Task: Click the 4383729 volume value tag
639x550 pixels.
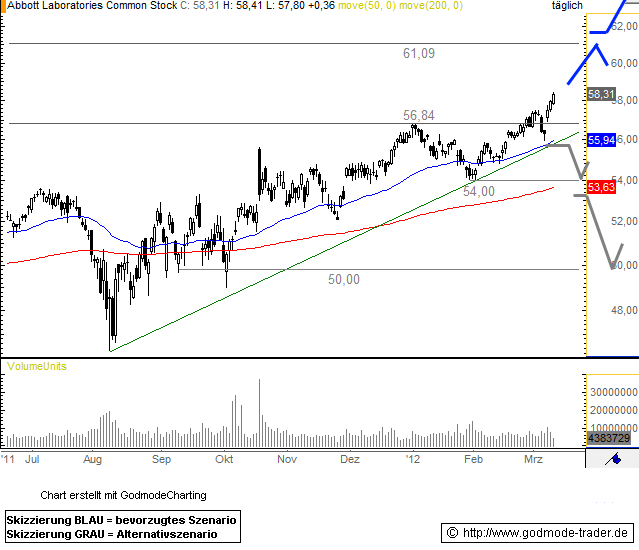Action: (609, 438)
